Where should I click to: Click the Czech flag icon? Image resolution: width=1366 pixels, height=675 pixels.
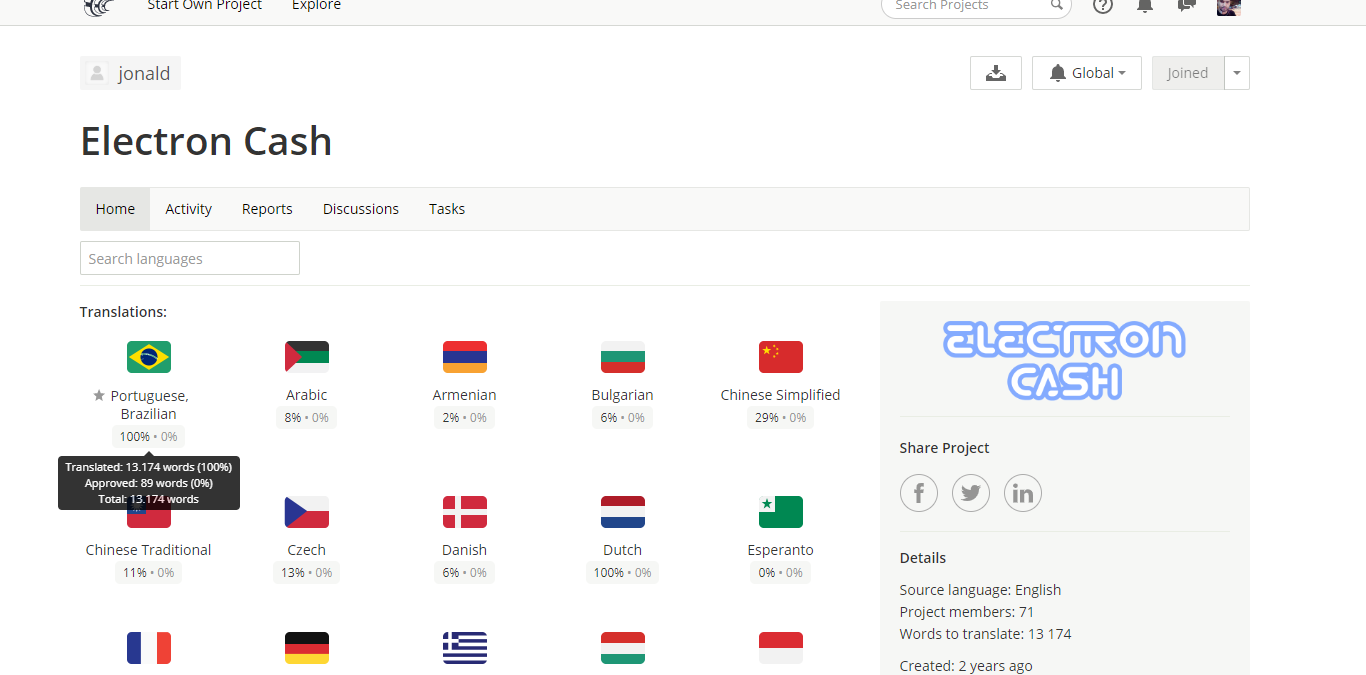(307, 512)
